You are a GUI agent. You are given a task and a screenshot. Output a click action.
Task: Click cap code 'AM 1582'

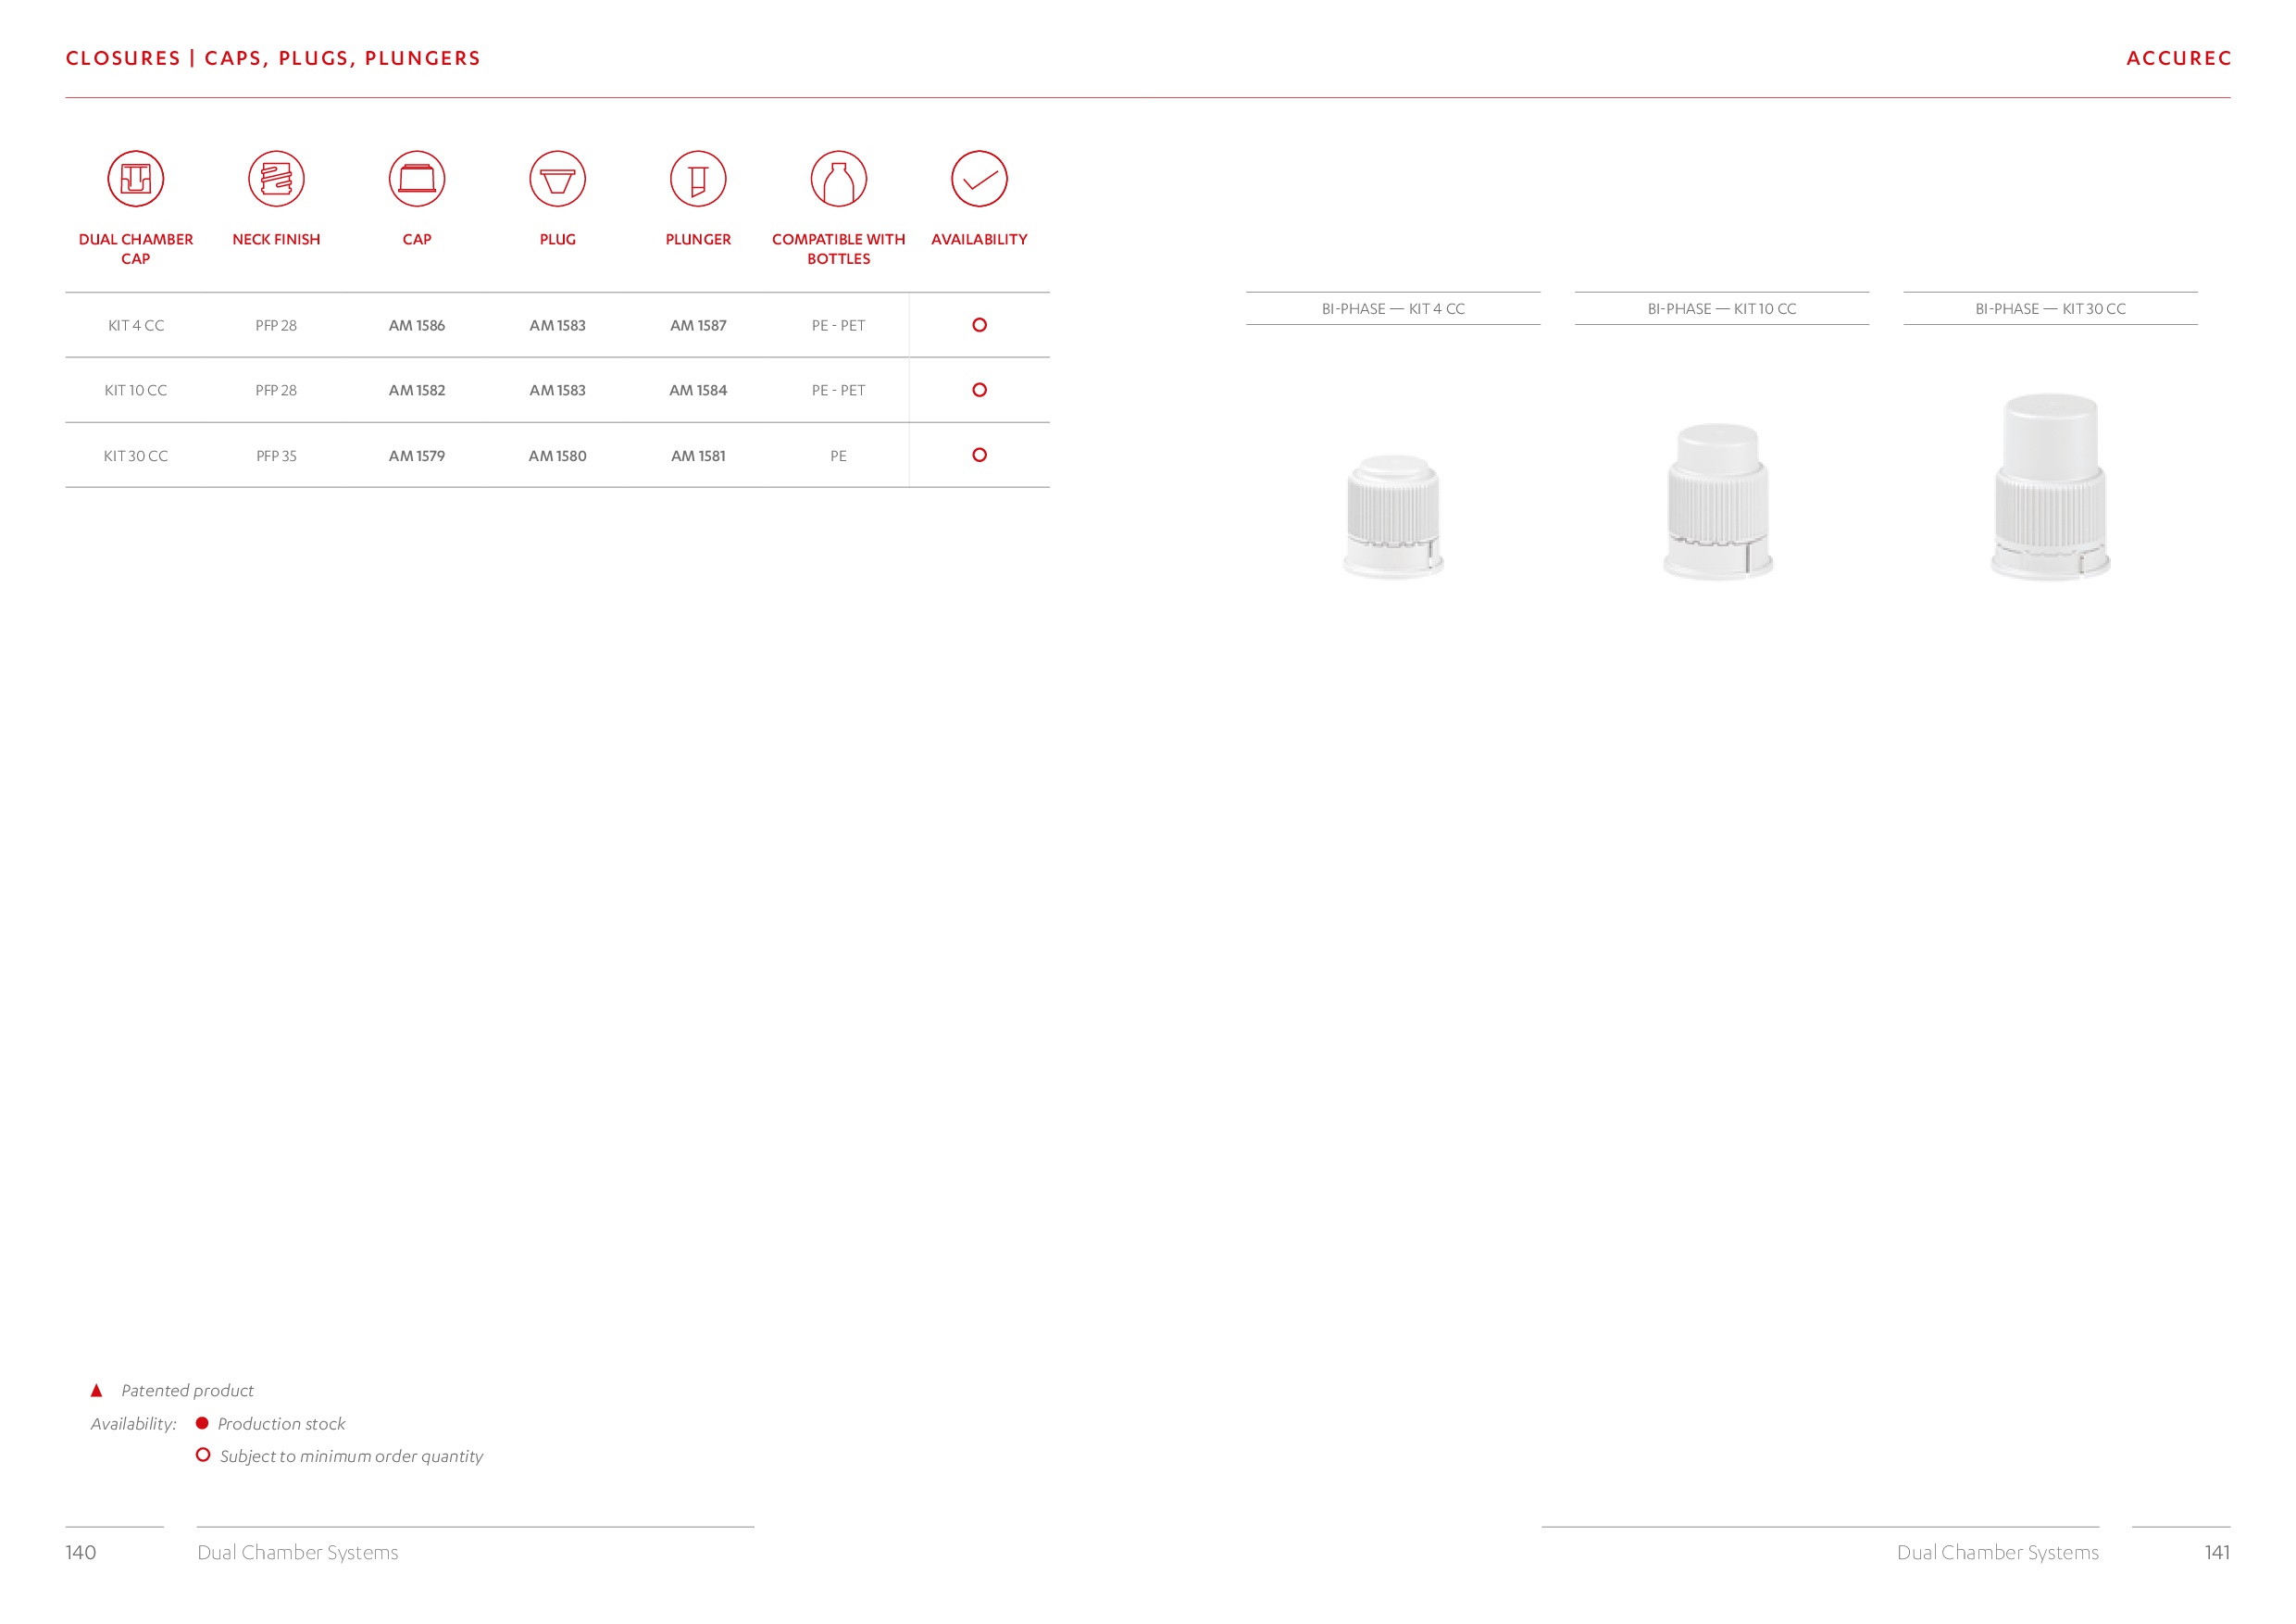417,391
